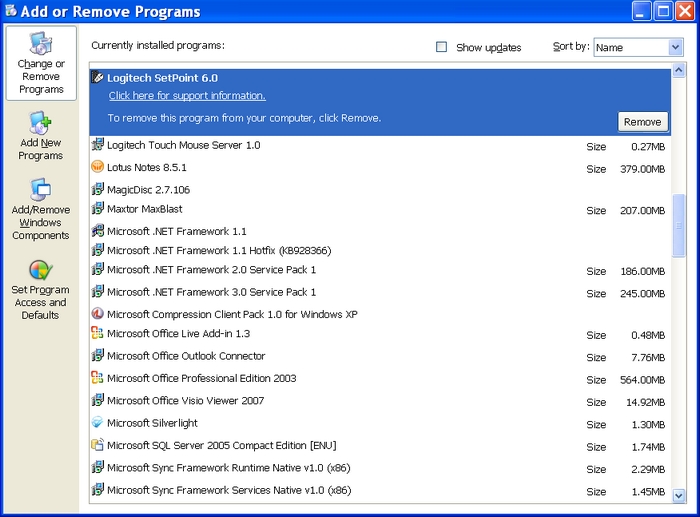Click the program list scrollbar thumb

tap(679, 225)
